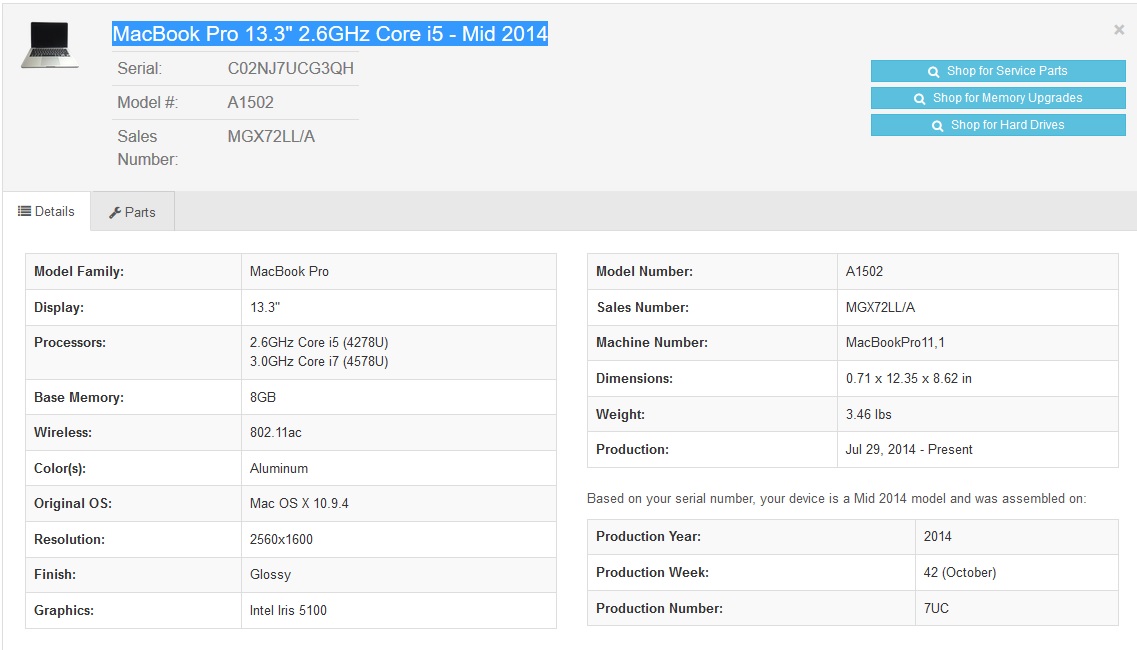Click the processor 3.0GHz Core i7 (4578U)
Screen dimensions: 1137x650
point(319,361)
